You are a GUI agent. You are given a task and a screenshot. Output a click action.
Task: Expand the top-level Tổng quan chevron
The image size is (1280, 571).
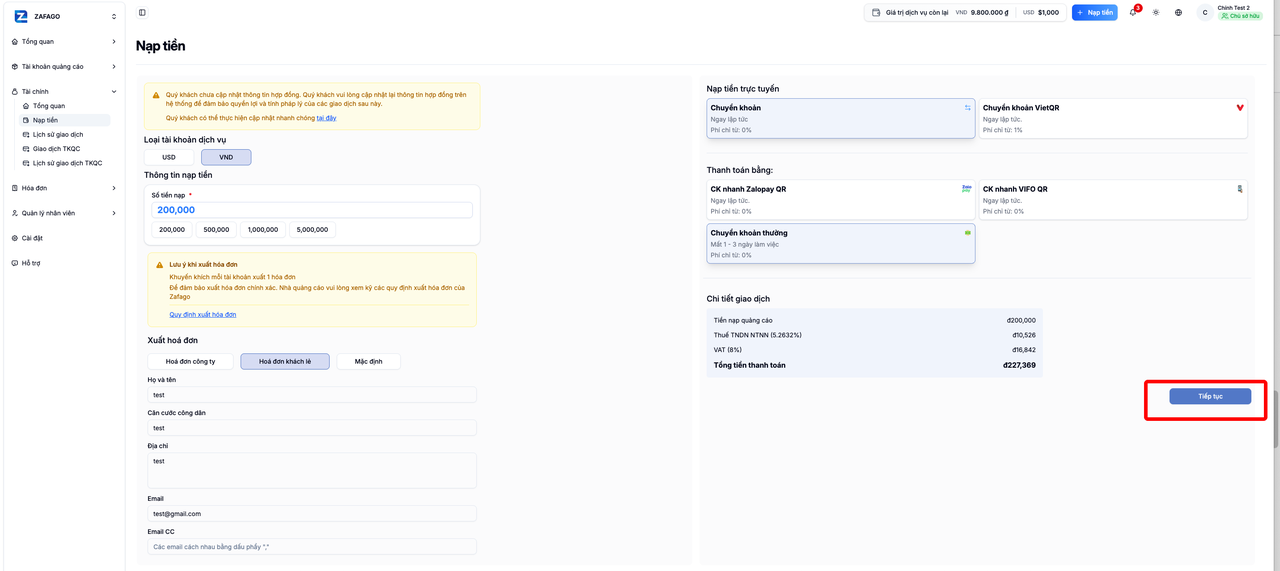(114, 42)
